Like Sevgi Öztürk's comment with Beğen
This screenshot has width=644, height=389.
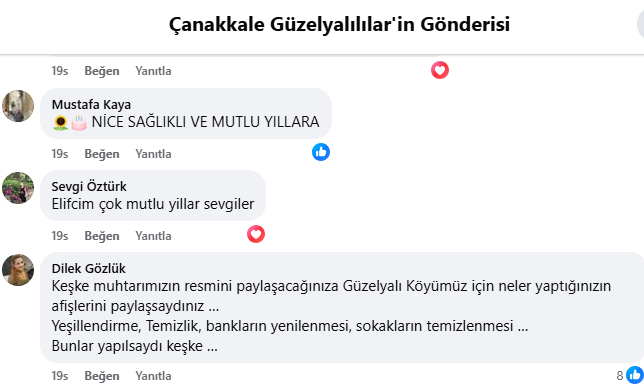pyautogui.click(x=102, y=236)
